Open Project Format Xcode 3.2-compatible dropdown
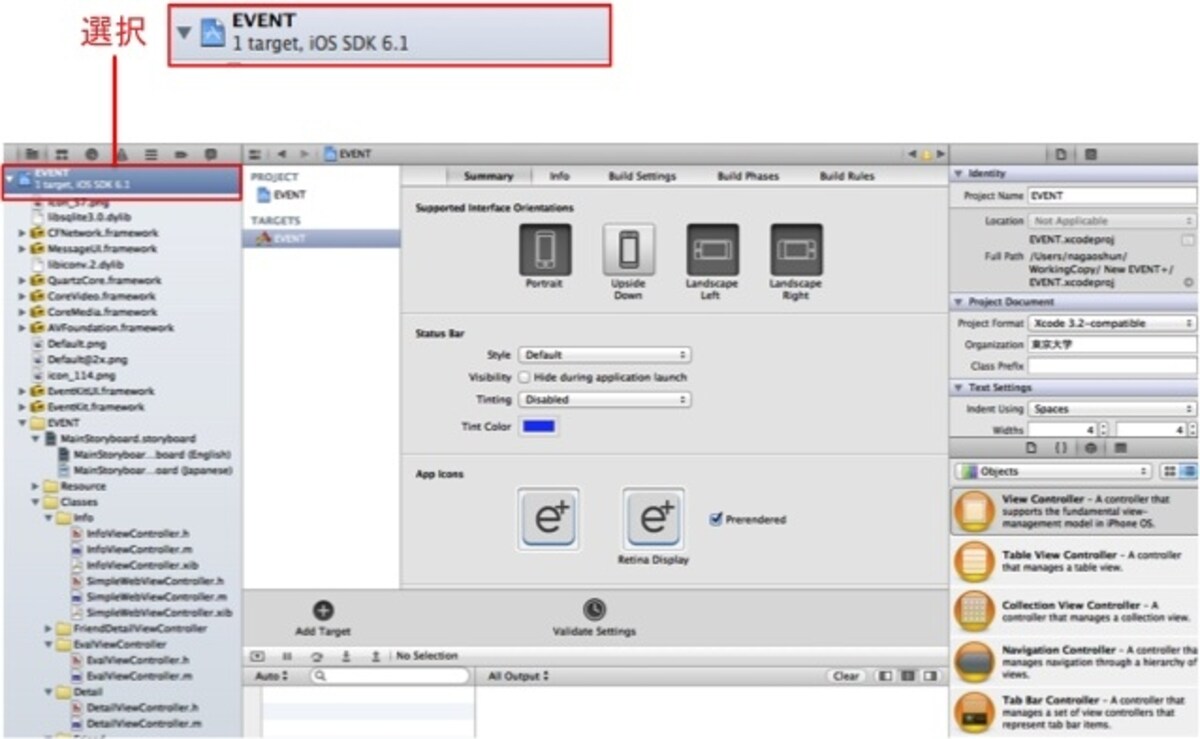This screenshot has height=739, width=1200. [x=1112, y=323]
